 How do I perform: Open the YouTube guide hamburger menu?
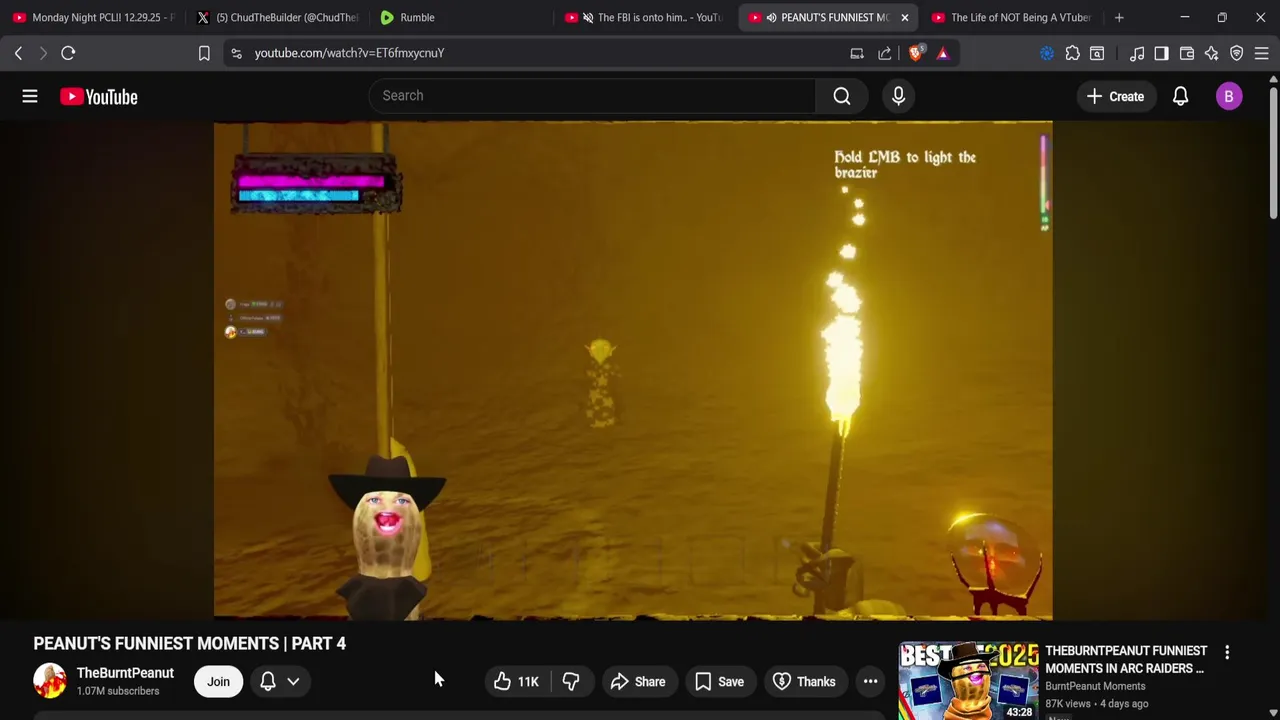[x=30, y=96]
